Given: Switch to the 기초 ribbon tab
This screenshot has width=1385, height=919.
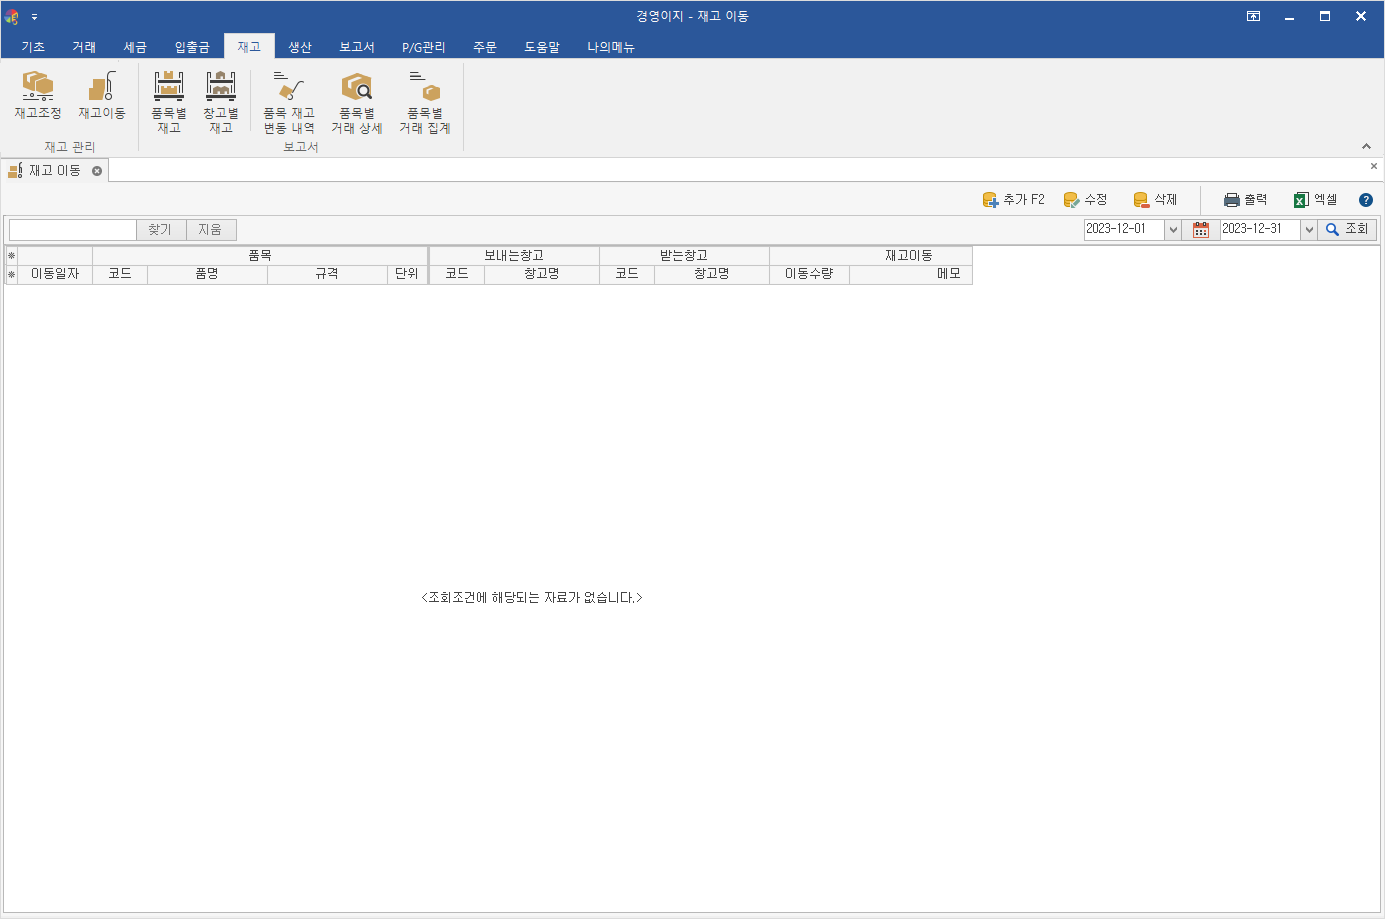Looking at the screenshot, I should pos(33,47).
